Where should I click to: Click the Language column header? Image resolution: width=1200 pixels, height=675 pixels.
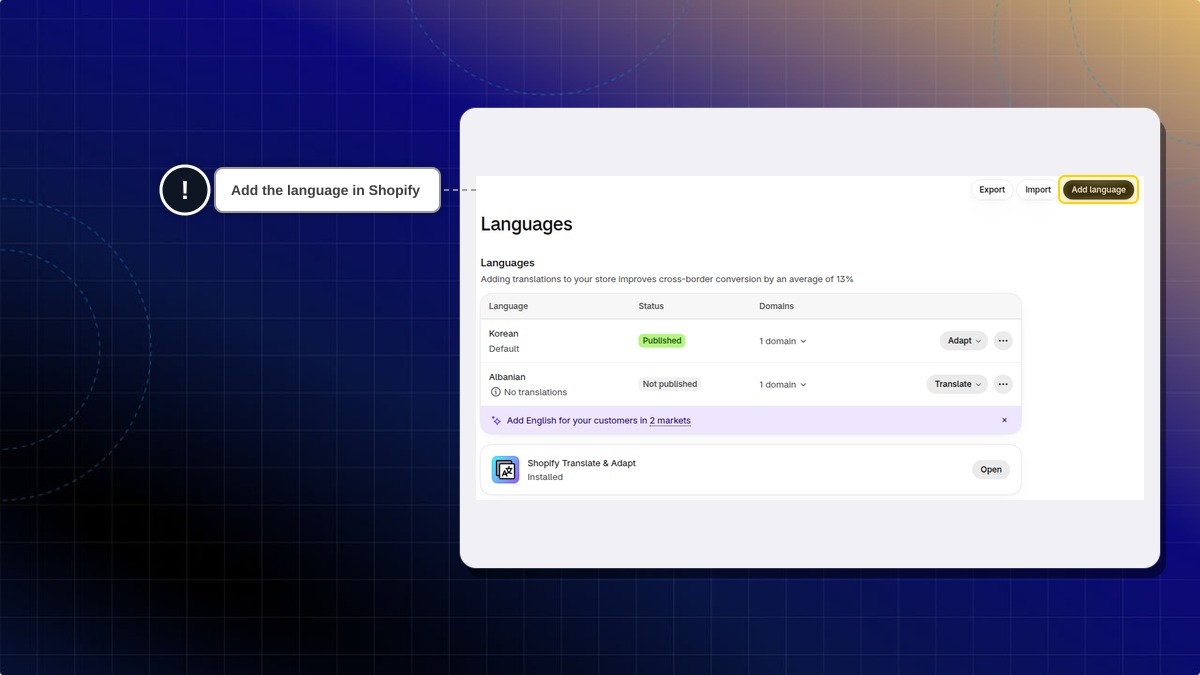coord(508,306)
